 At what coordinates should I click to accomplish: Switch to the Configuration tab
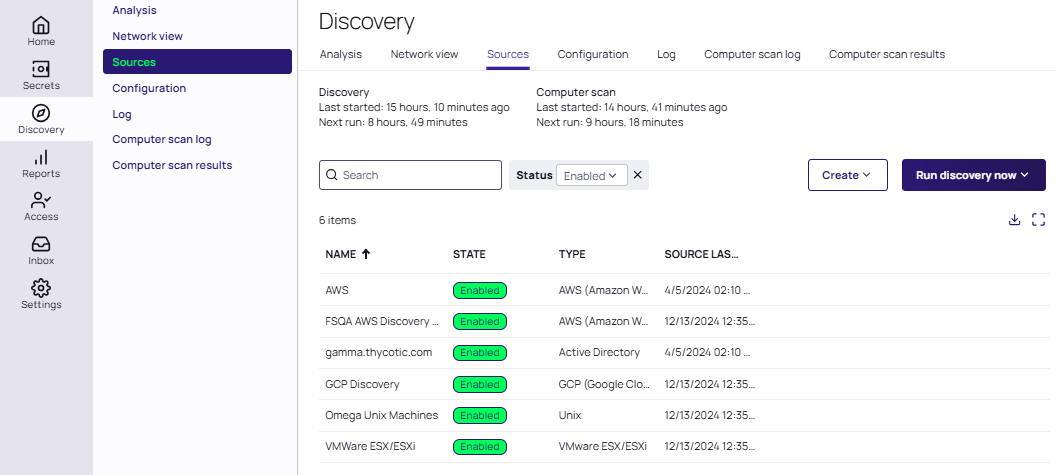pos(592,54)
